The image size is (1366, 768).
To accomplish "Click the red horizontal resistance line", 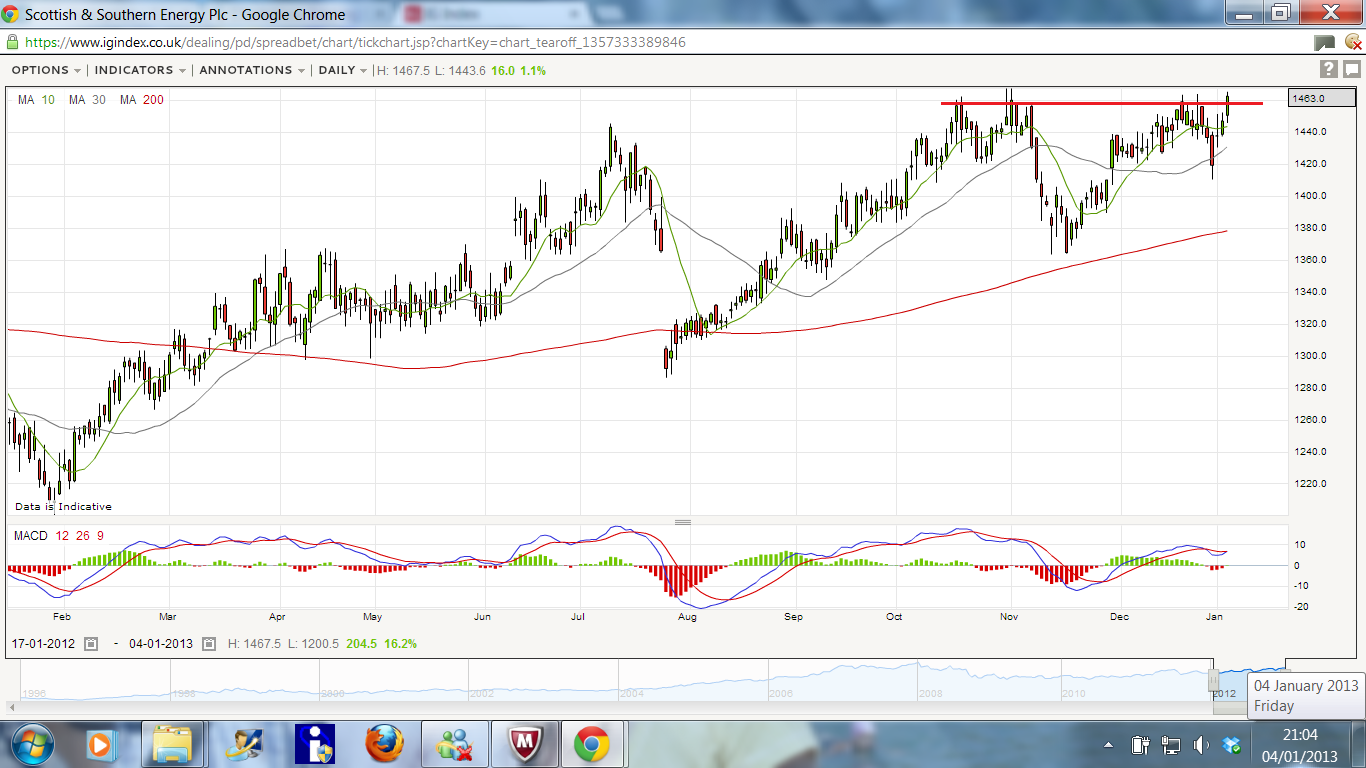I will coord(1100,103).
